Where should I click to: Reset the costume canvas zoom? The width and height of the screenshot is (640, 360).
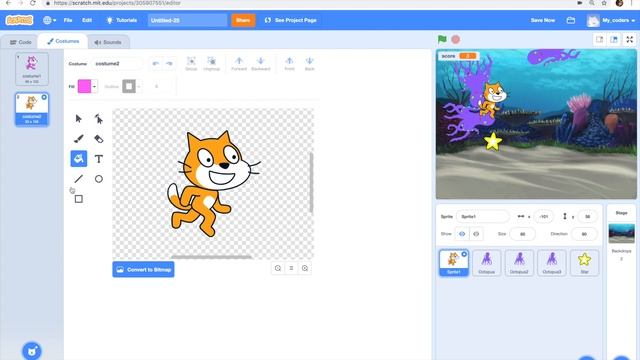(291, 268)
